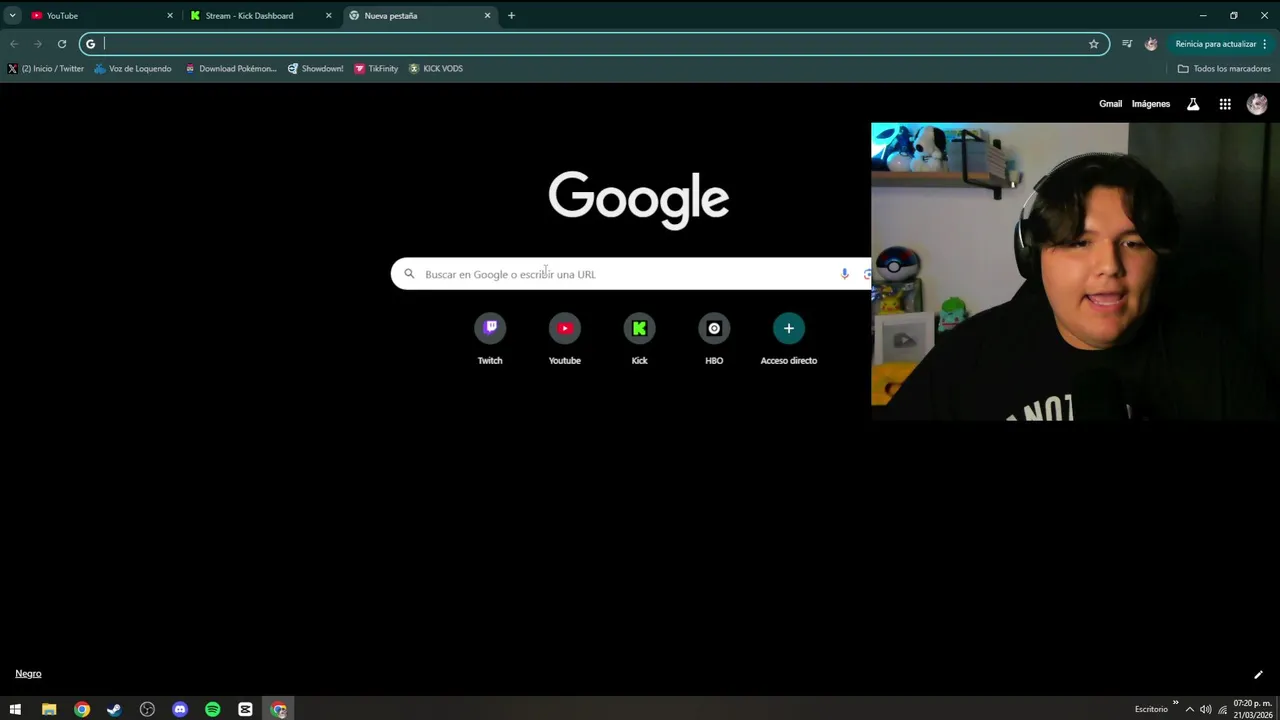Show hidden system tray icons

[x=1190, y=710]
